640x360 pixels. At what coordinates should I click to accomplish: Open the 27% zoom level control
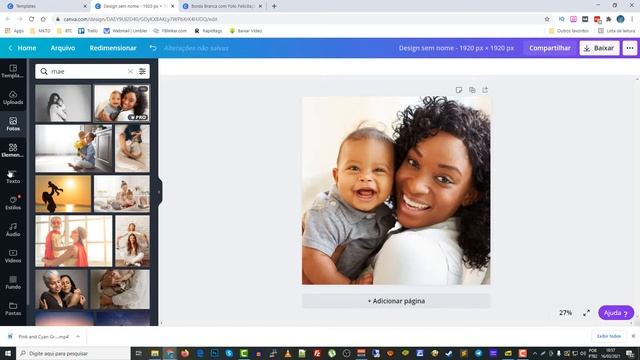pyautogui.click(x=565, y=313)
